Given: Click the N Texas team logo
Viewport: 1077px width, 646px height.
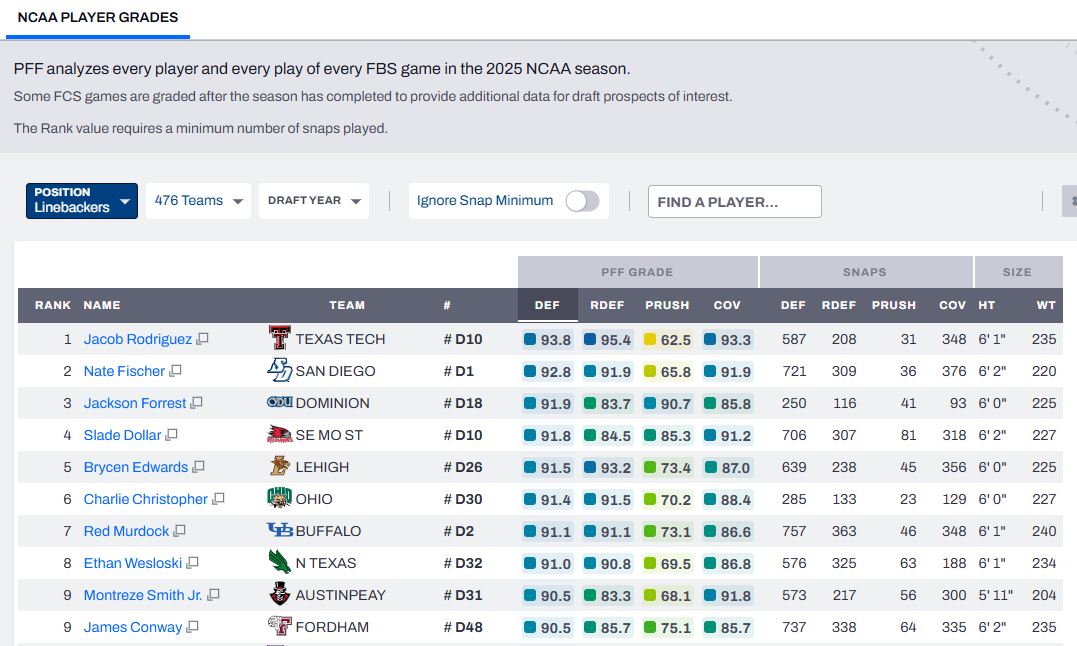Looking at the screenshot, I should click(279, 562).
